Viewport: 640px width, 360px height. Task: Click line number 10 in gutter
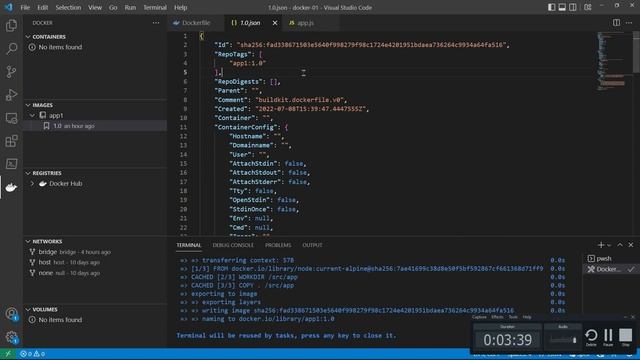[x=183, y=118]
